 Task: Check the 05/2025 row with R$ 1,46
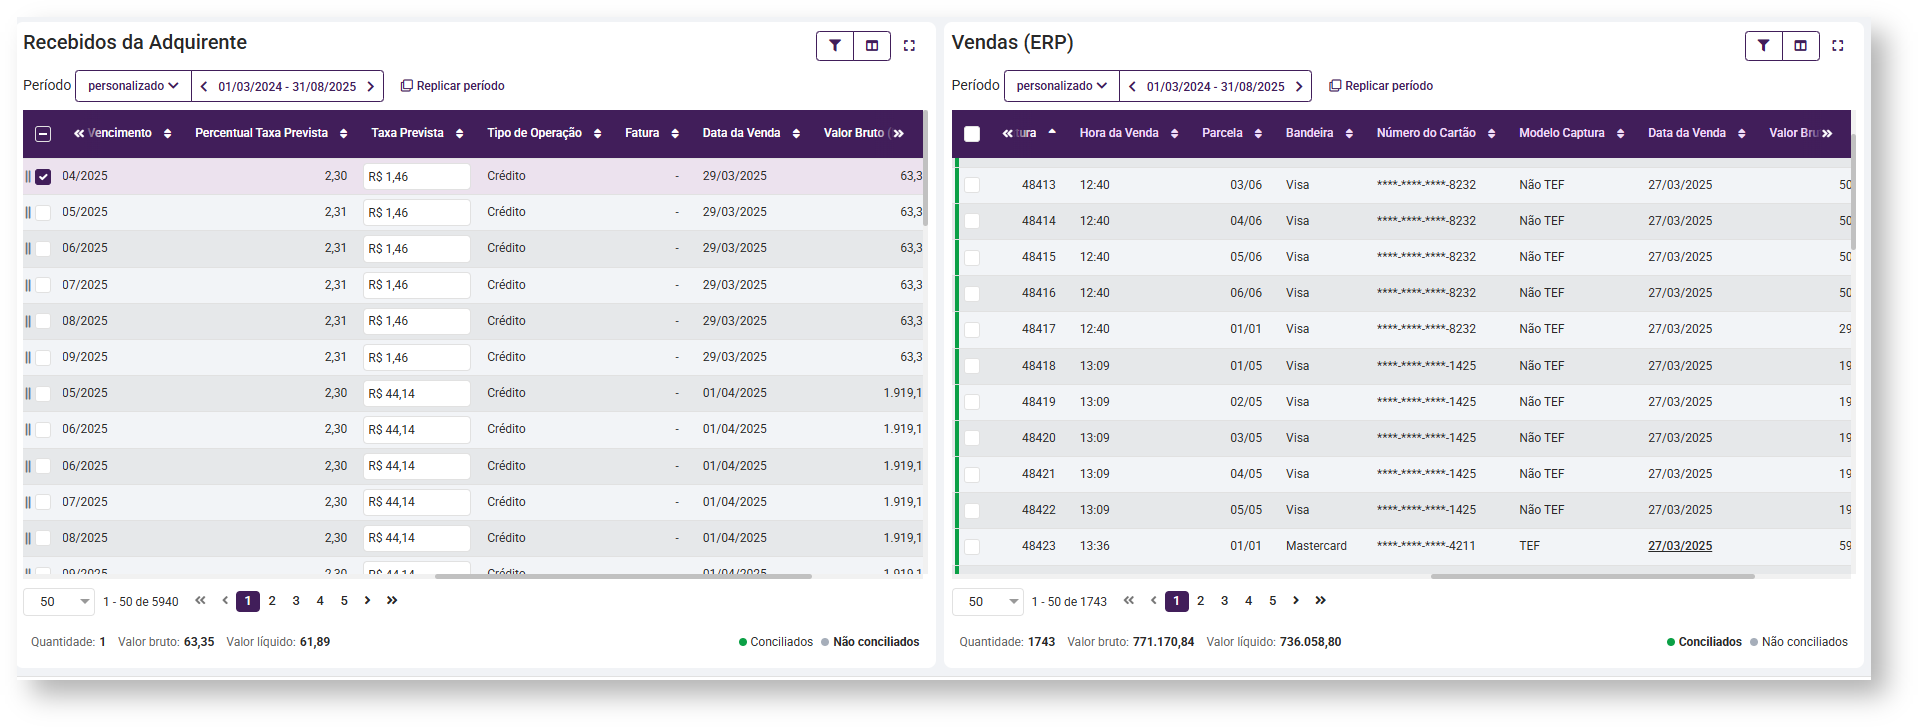coord(43,213)
